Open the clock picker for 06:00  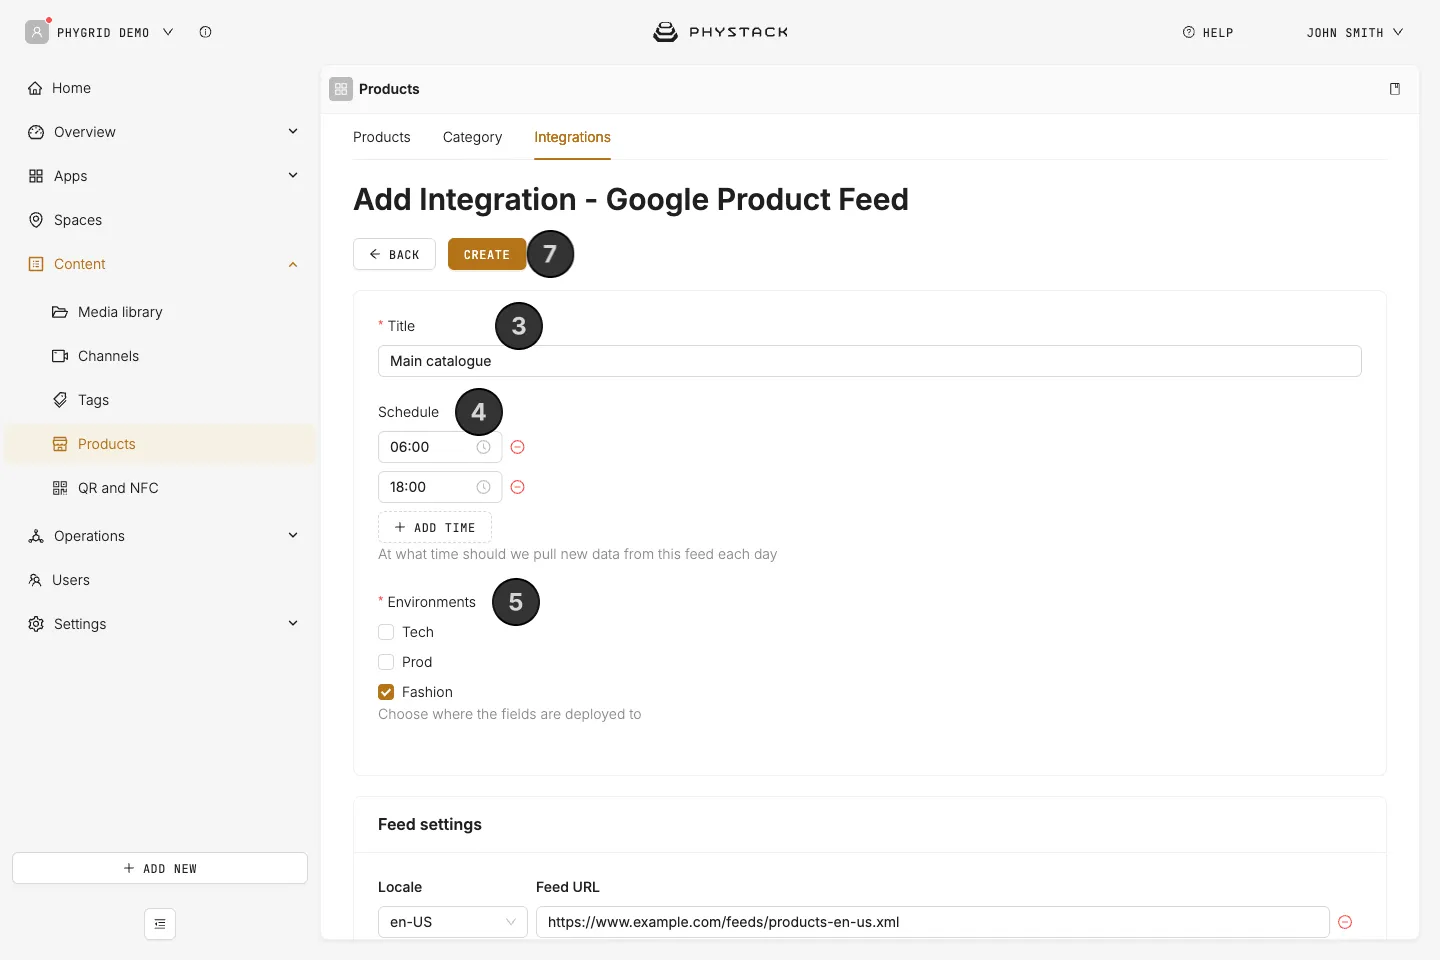click(483, 447)
